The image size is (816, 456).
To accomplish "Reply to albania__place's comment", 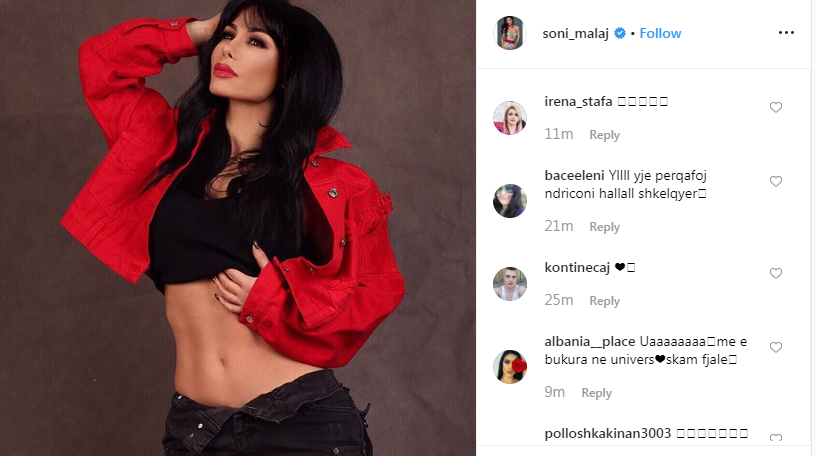I will (x=596, y=393).
